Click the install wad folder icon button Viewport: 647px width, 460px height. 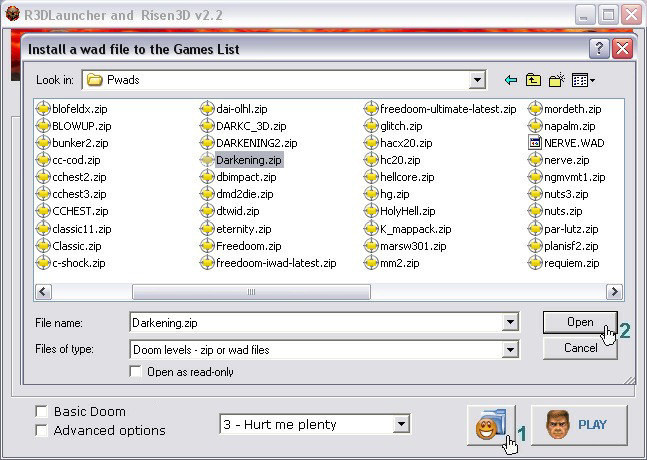click(491, 425)
